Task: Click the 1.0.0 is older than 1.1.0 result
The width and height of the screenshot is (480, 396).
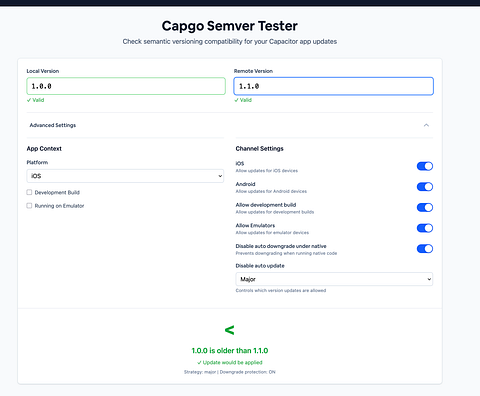Action: point(230,351)
